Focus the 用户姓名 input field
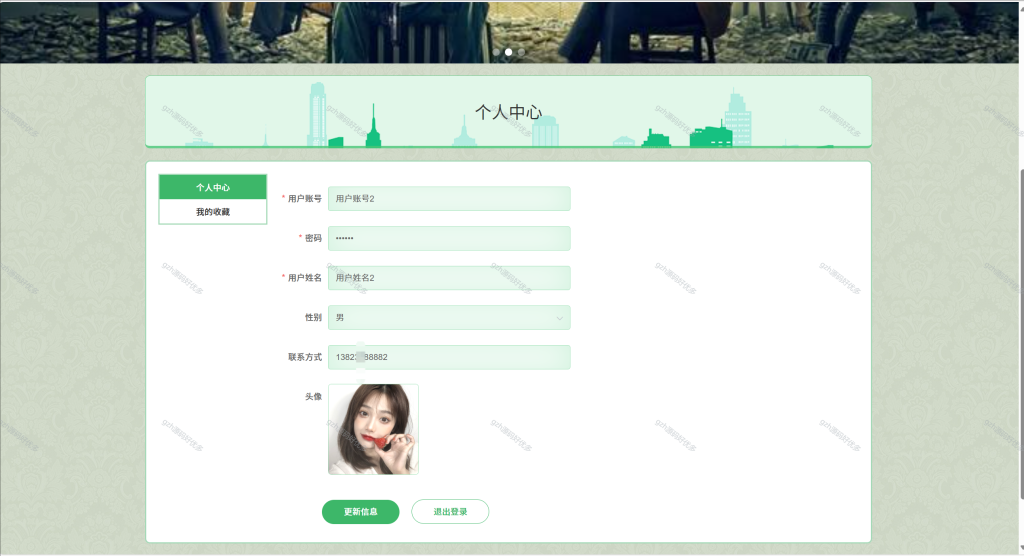 [449, 278]
